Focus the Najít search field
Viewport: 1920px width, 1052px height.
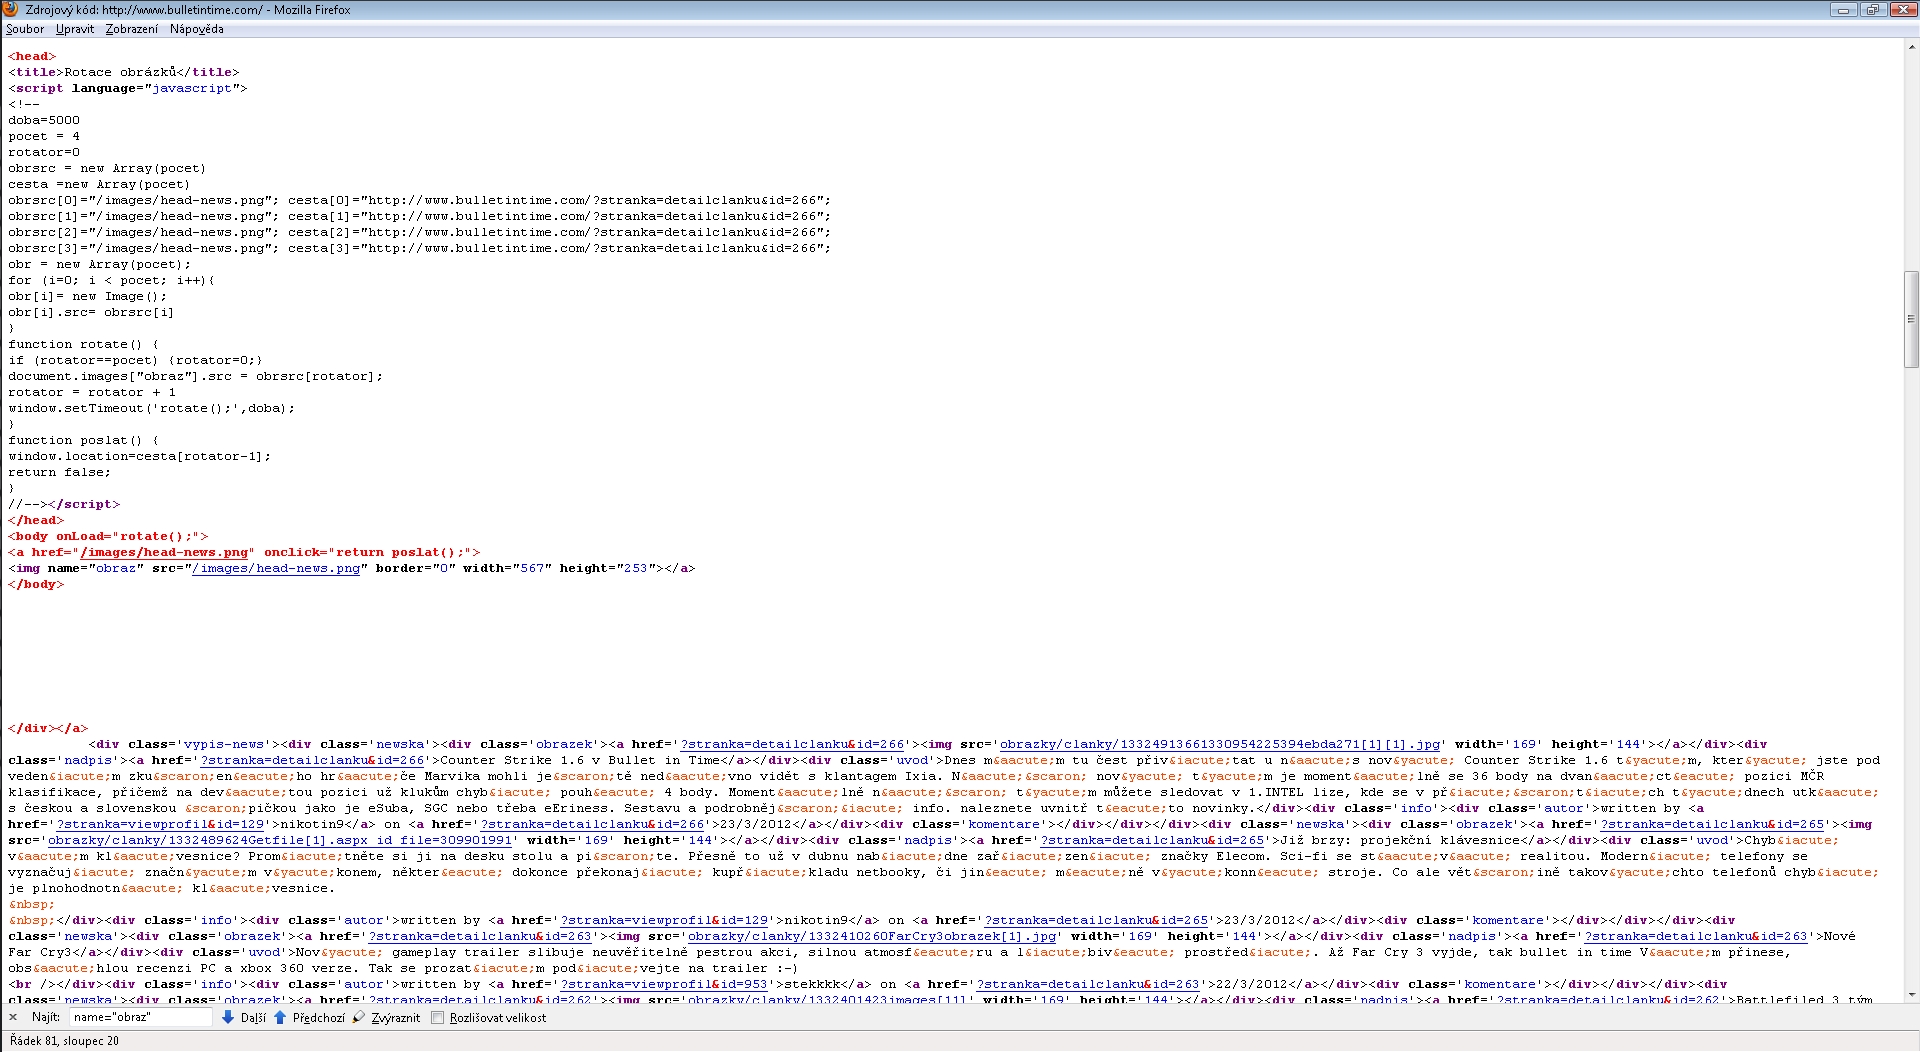coord(141,1017)
